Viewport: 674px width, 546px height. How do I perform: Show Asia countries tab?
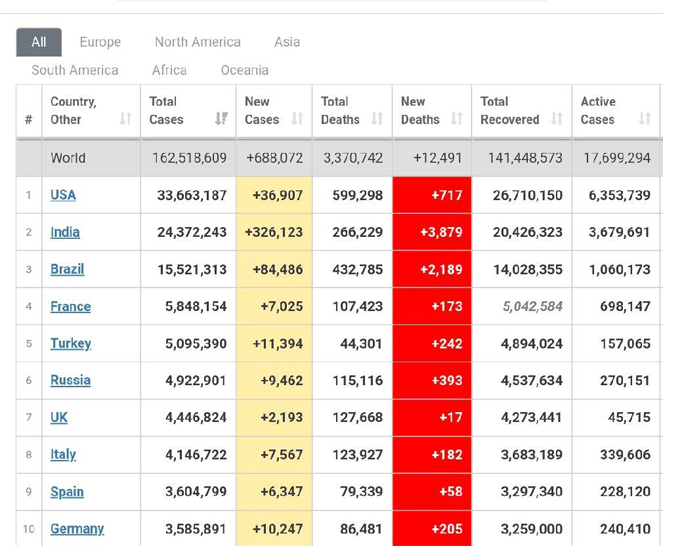287,42
